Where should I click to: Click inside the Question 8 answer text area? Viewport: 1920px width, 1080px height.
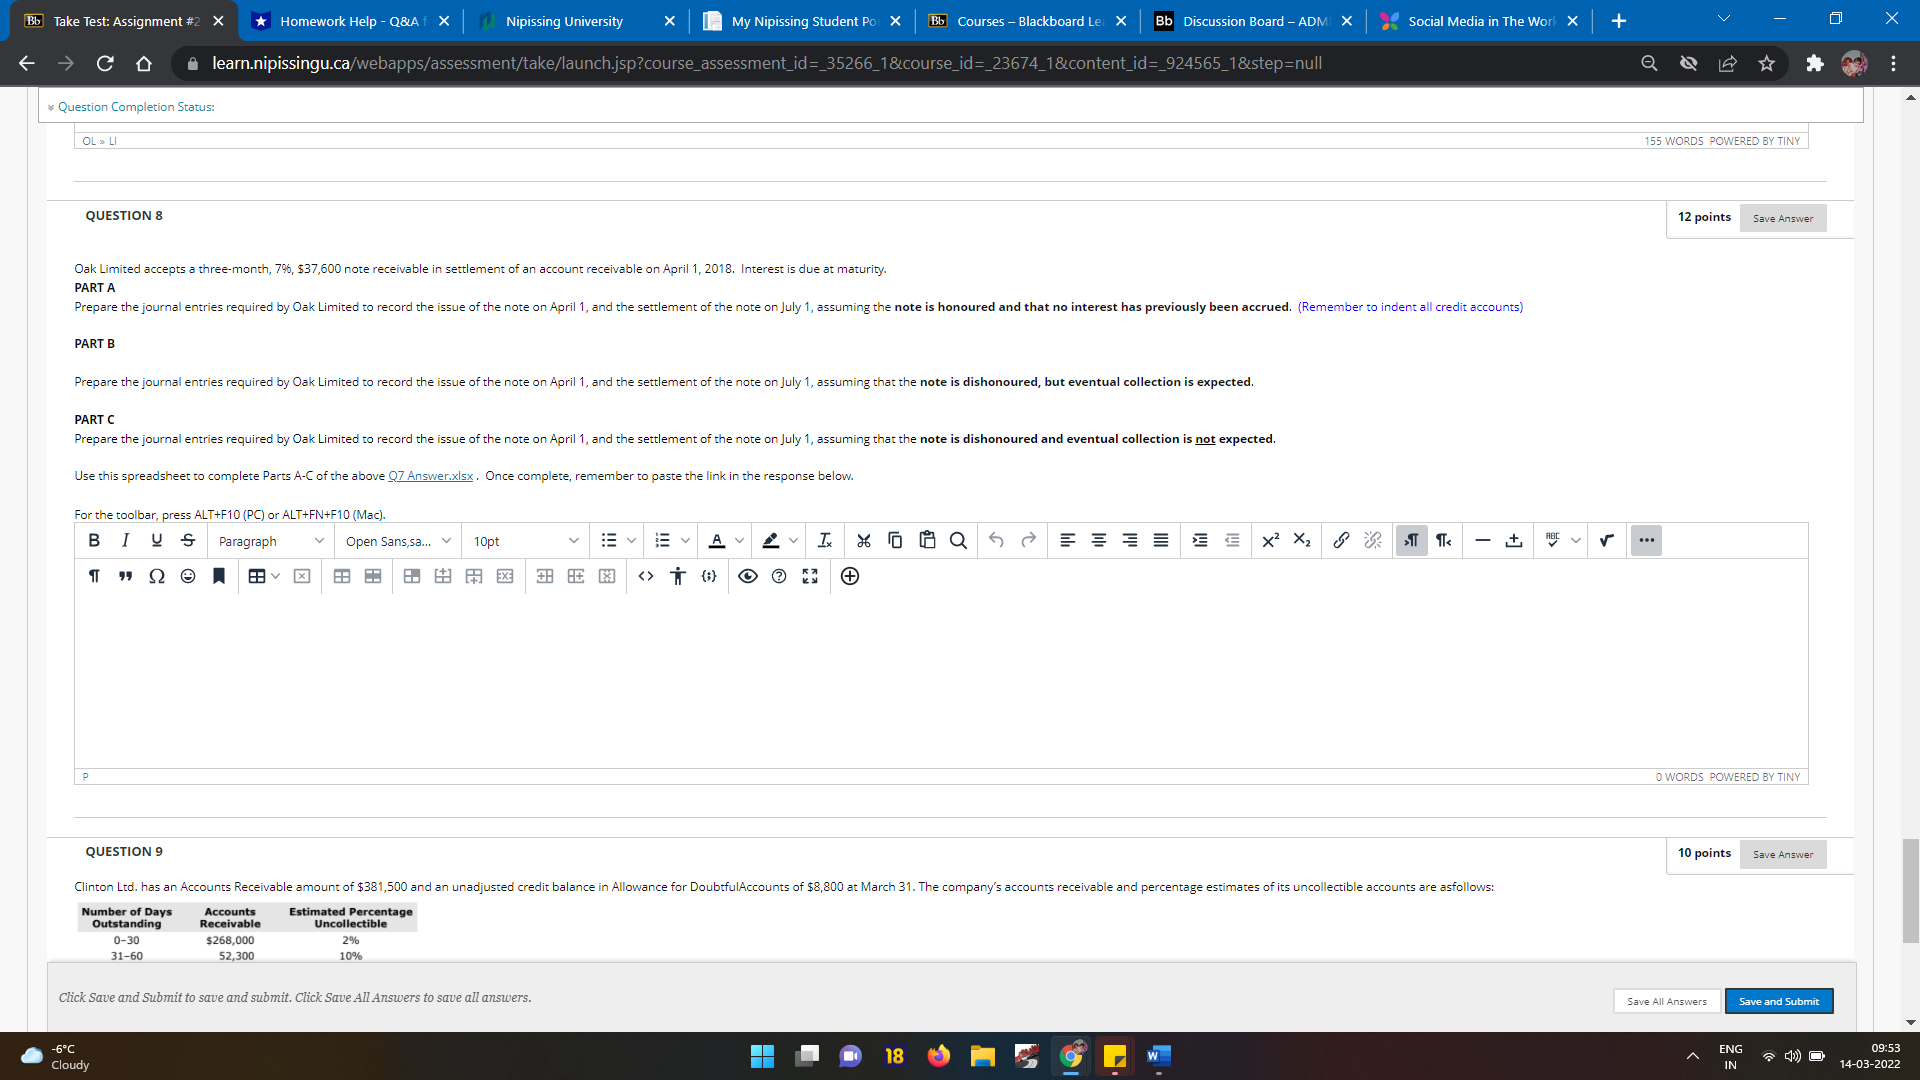940,680
